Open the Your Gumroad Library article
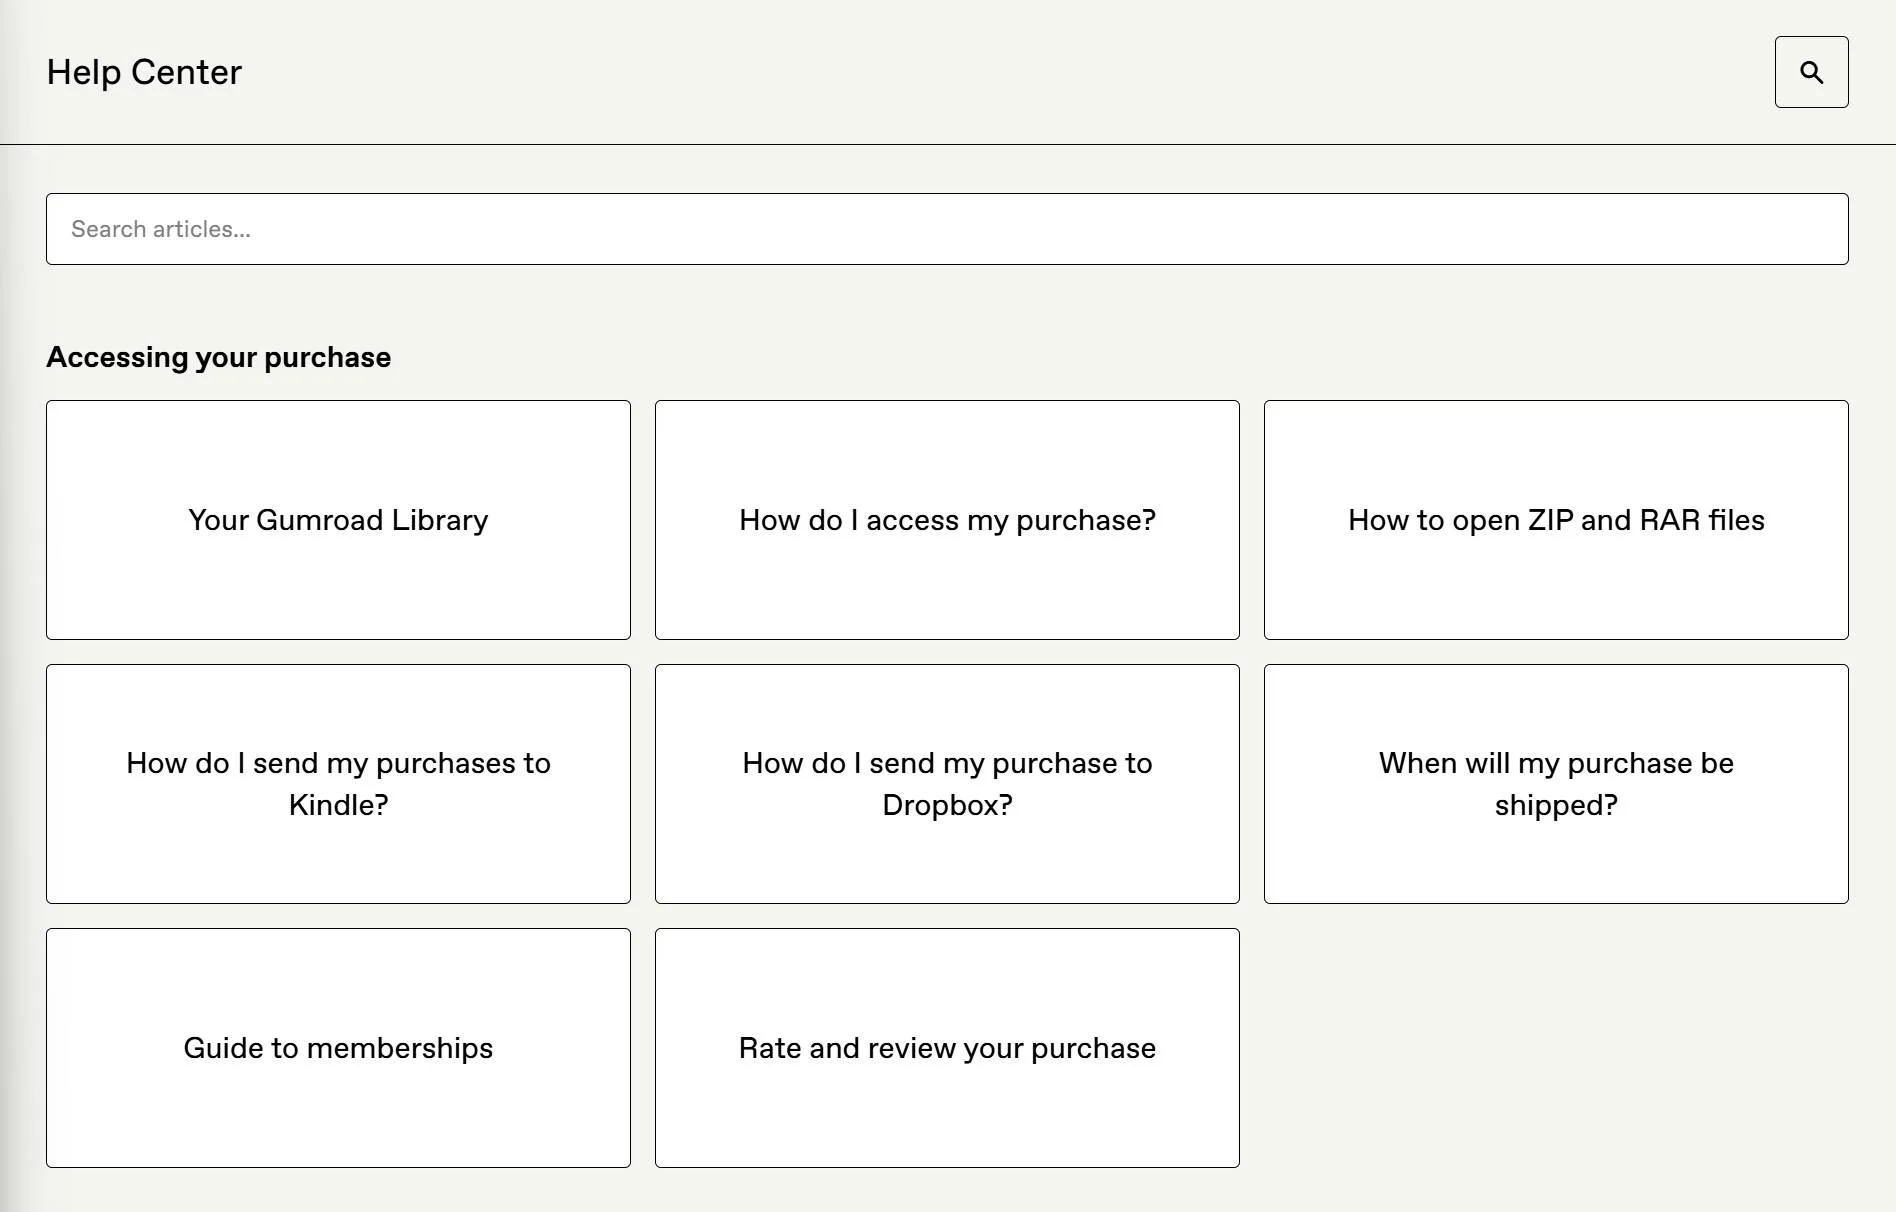This screenshot has width=1896, height=1212. click(338, 520)
